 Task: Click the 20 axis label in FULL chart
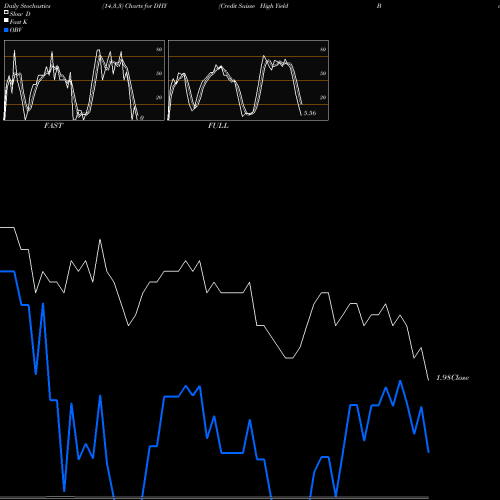[x=323, y=97]
